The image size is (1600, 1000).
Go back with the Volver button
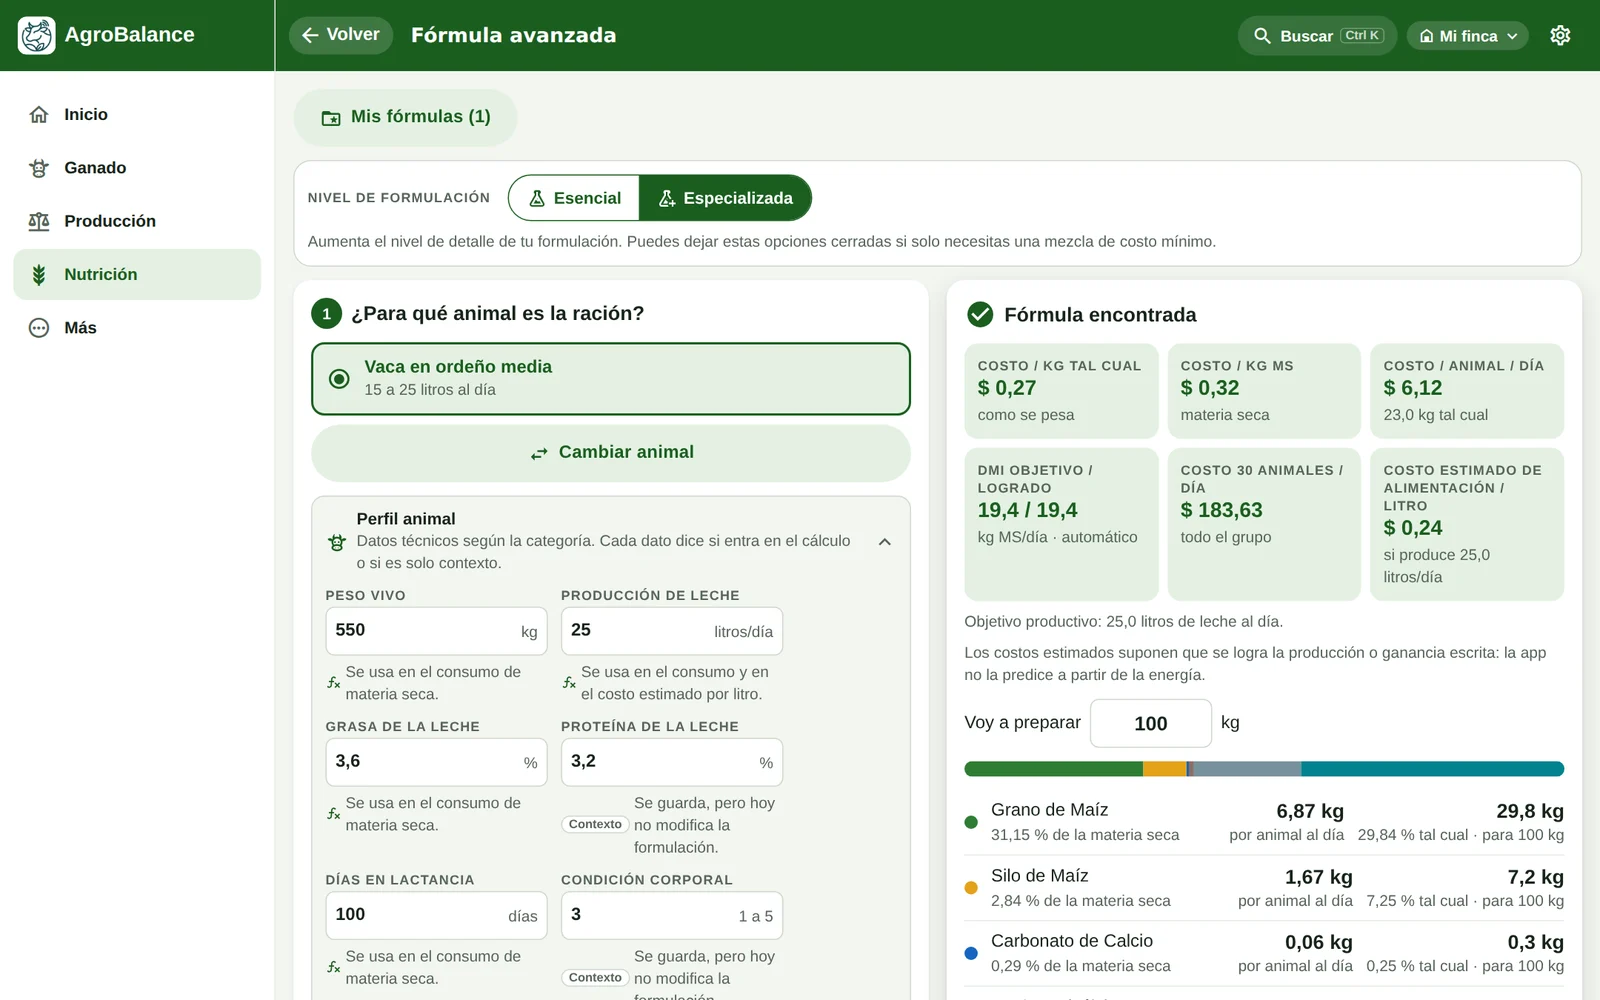(x=341, y=35)
